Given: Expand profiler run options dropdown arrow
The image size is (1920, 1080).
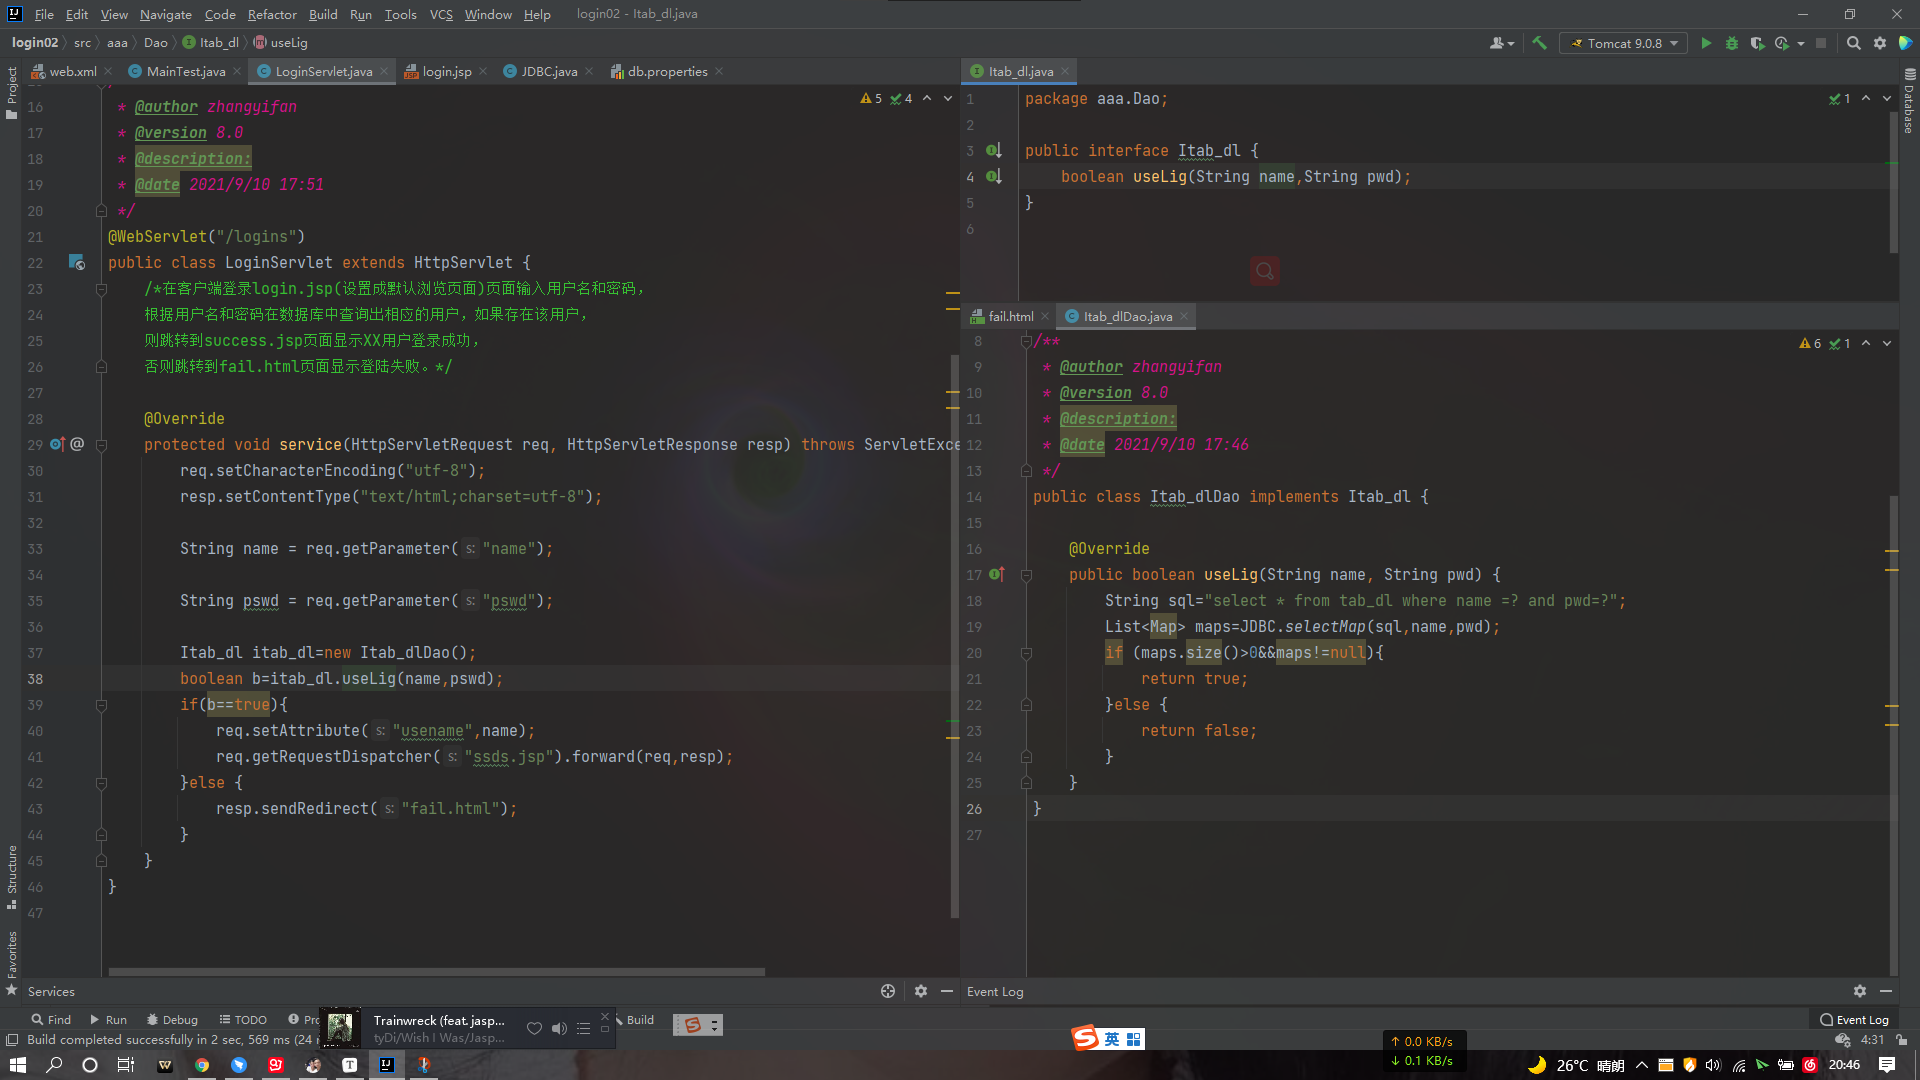Looking at the screenshot, I should click(1801, 43).
